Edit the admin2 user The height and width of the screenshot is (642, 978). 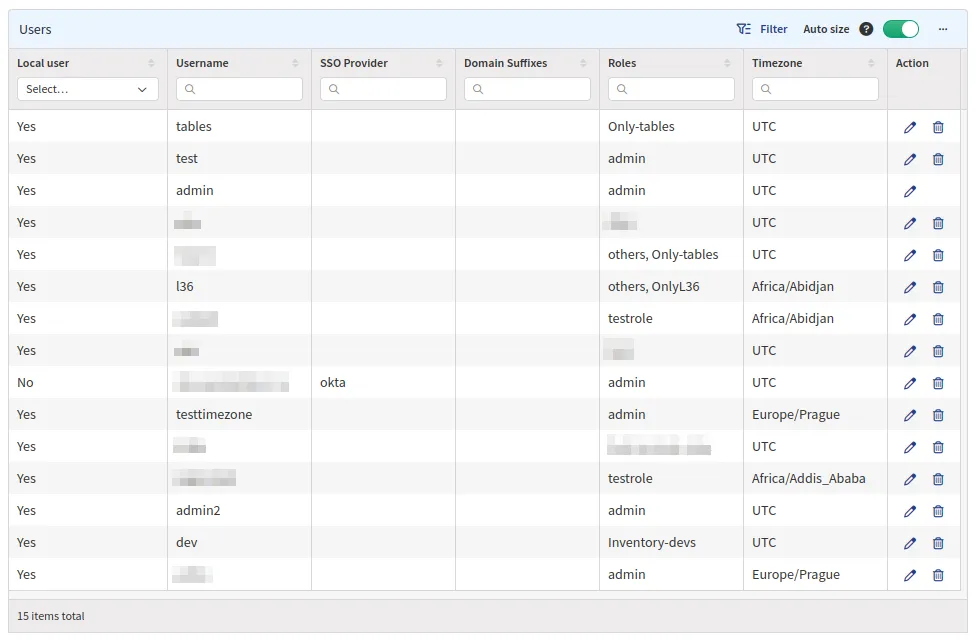pos(909,511)
